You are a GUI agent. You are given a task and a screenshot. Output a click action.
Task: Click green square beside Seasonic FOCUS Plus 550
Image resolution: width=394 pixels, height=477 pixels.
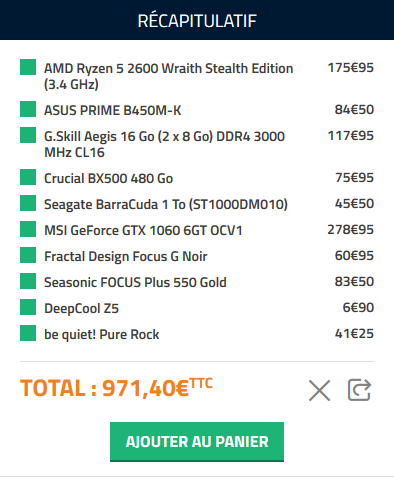tap(28, 281)
